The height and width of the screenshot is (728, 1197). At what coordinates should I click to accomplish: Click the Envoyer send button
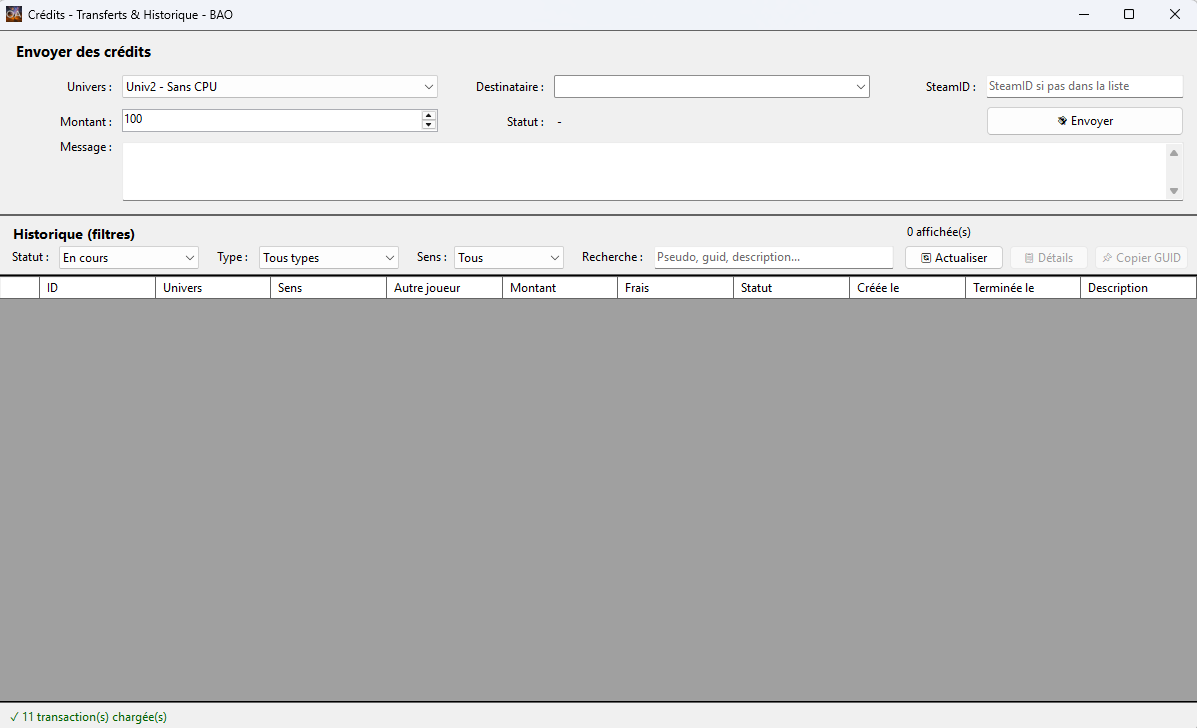coord(1084,121)
